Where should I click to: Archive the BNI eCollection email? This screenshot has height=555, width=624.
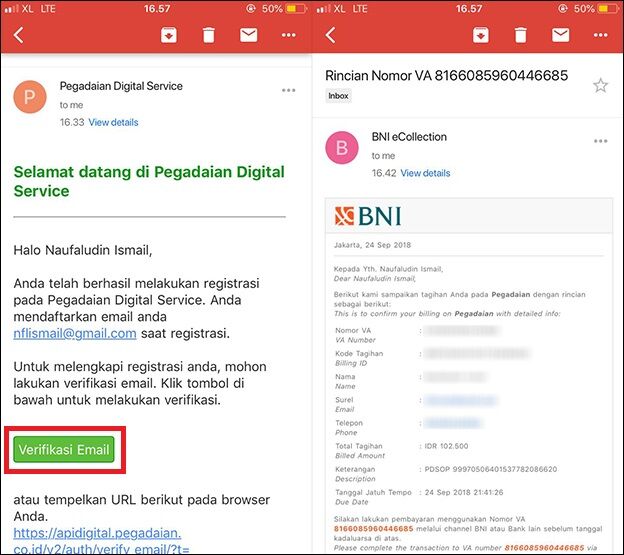(x=481, y=35)
